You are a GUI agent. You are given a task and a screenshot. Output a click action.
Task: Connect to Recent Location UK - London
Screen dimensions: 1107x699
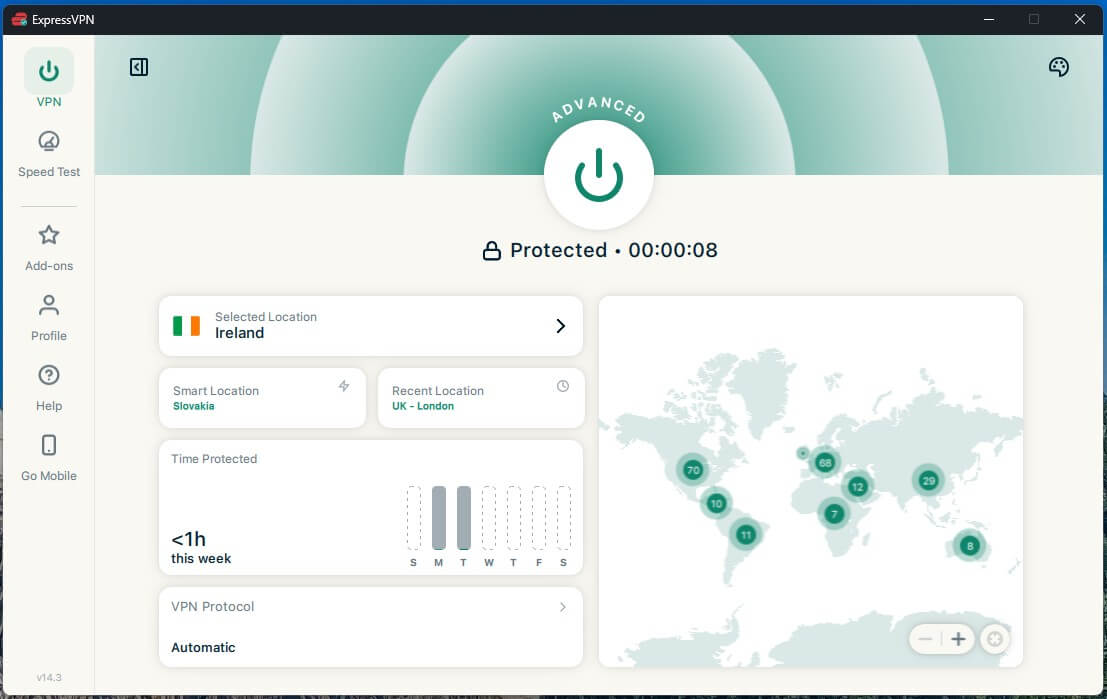[481, 398]
